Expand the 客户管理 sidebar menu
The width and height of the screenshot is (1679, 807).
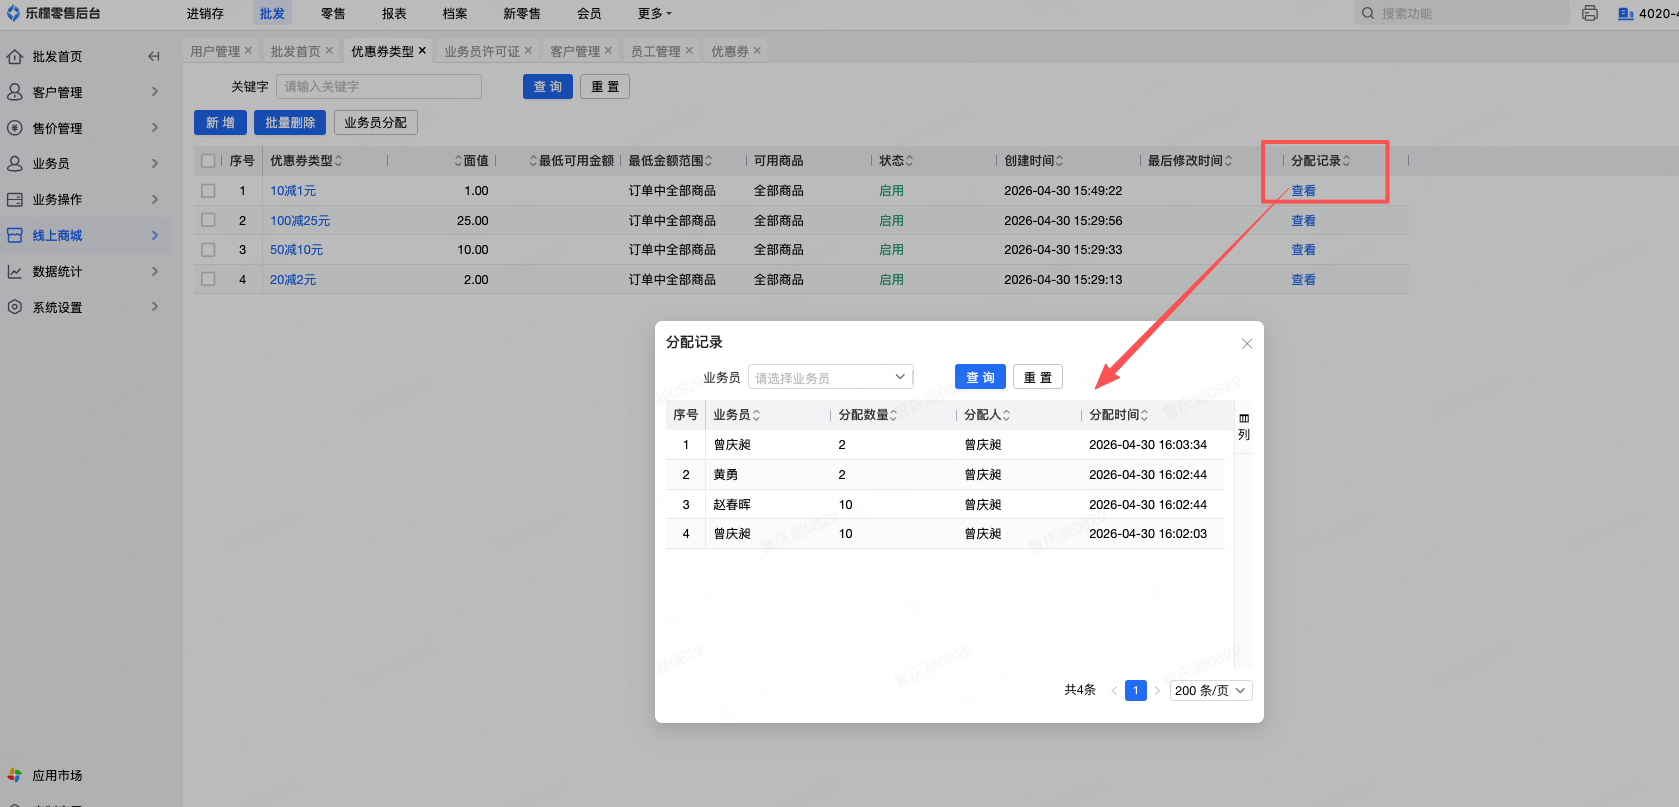tap(155, 92)
